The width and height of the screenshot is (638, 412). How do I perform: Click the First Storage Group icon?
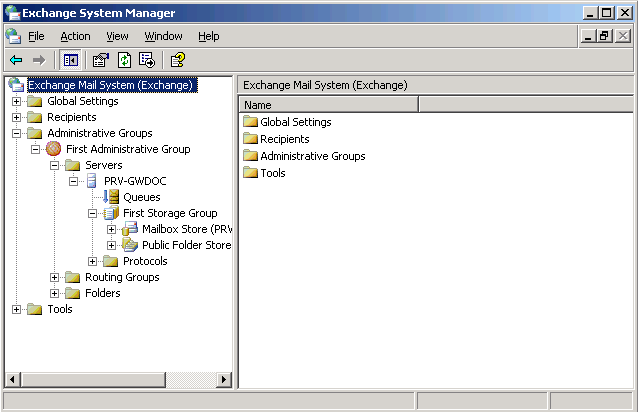click(111, 213)
